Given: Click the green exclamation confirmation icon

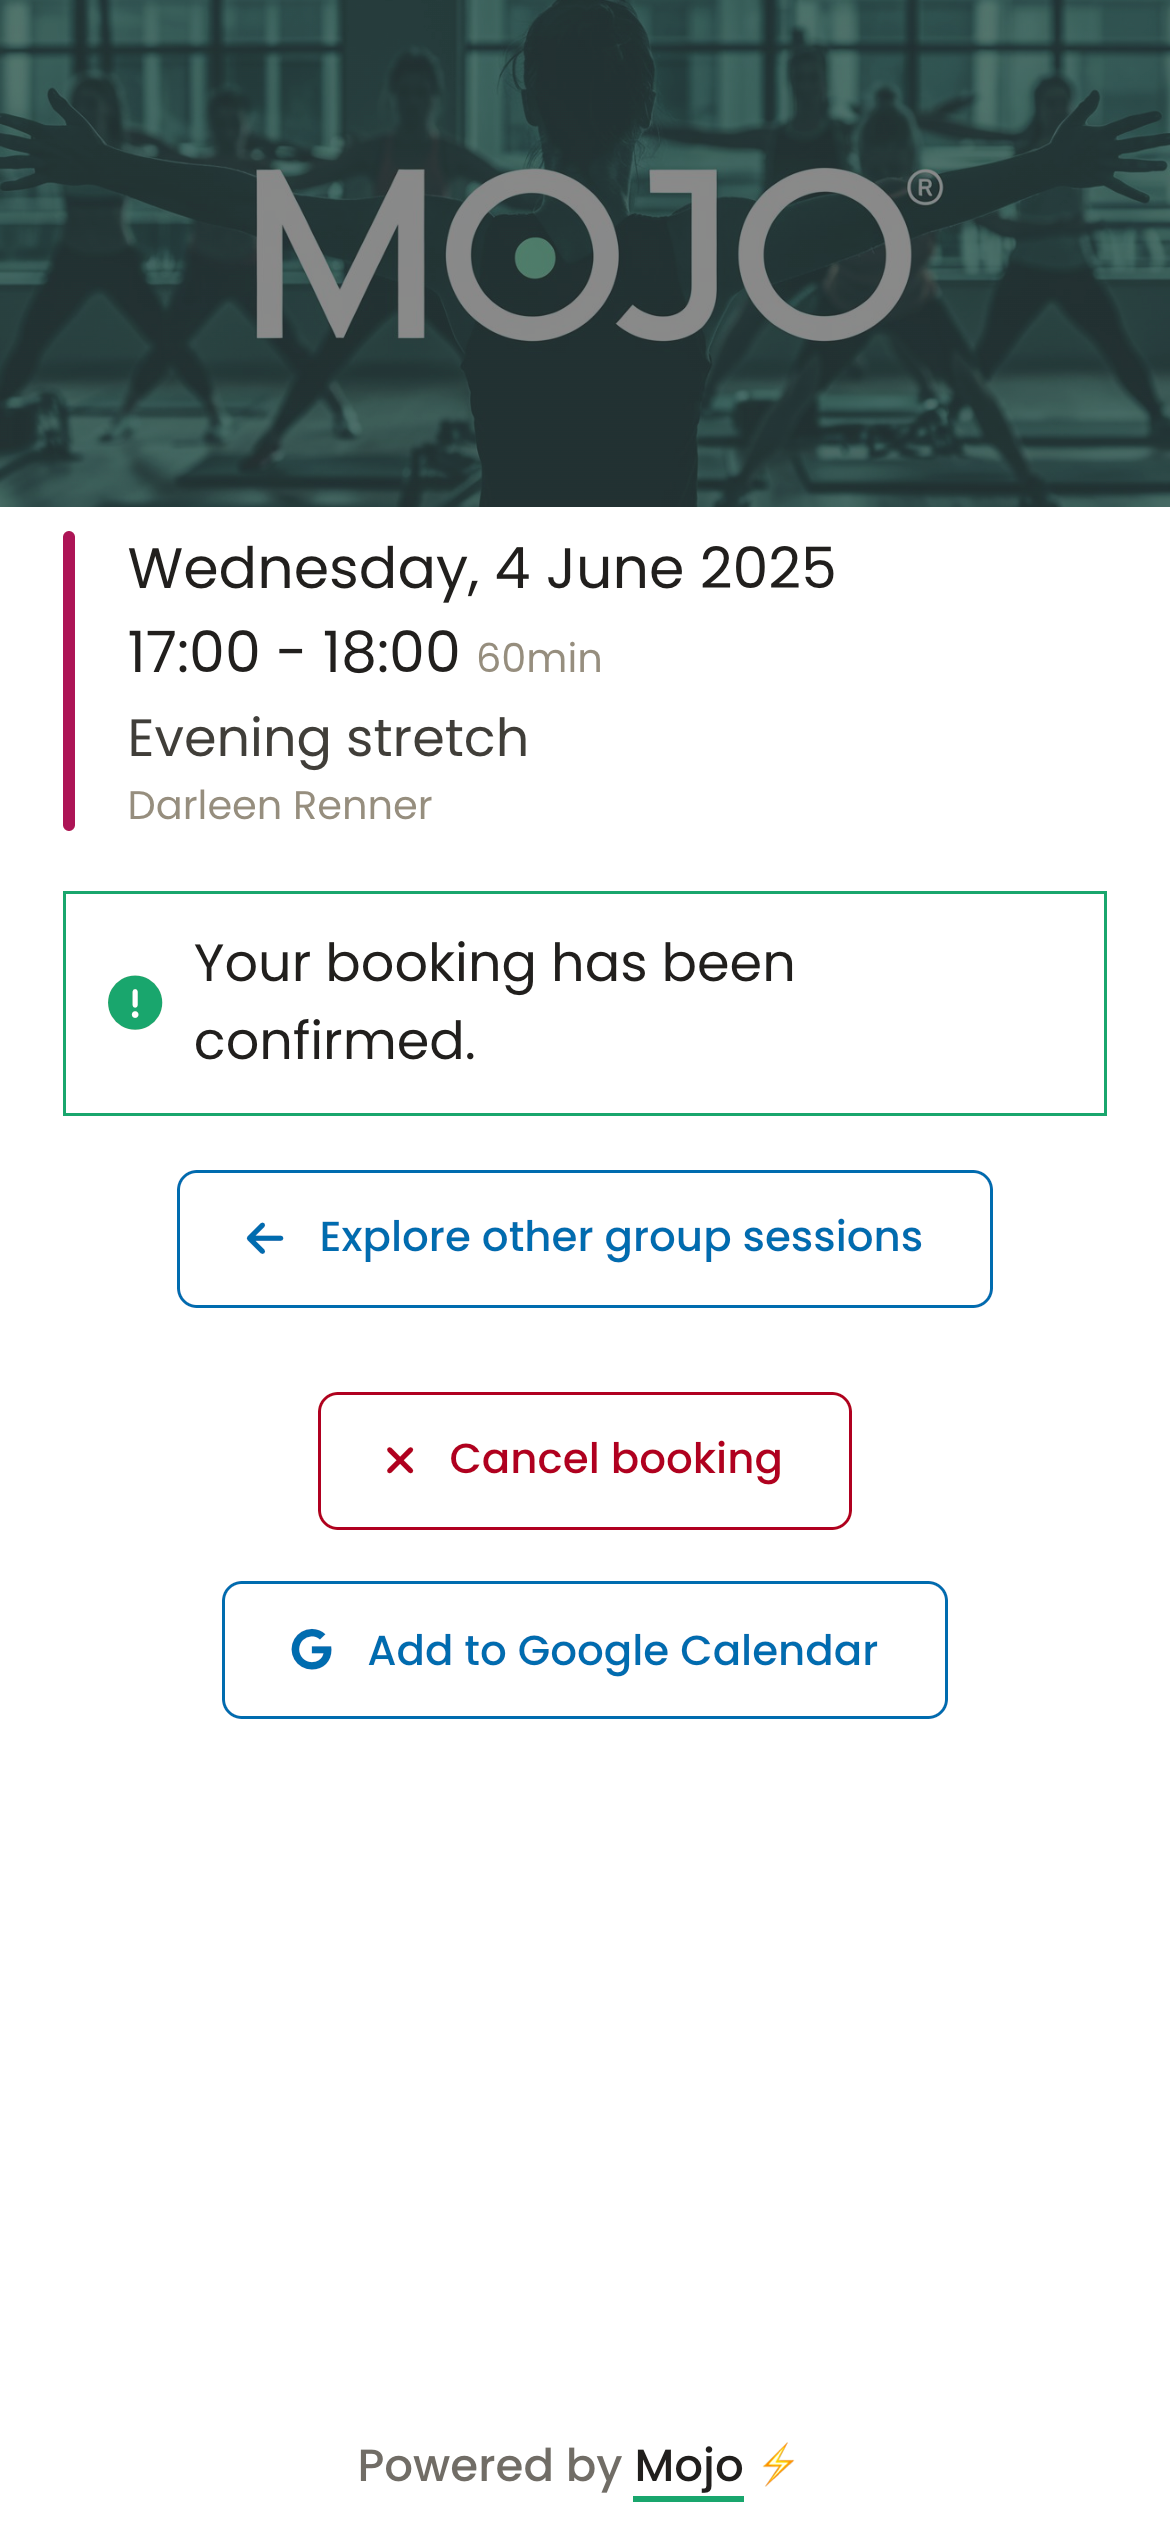Looking at the screenshot, I should (135, 1003).
